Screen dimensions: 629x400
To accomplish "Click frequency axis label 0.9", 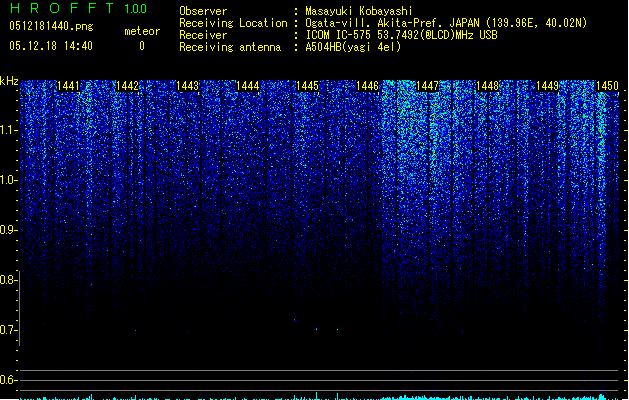I will 7,230.
